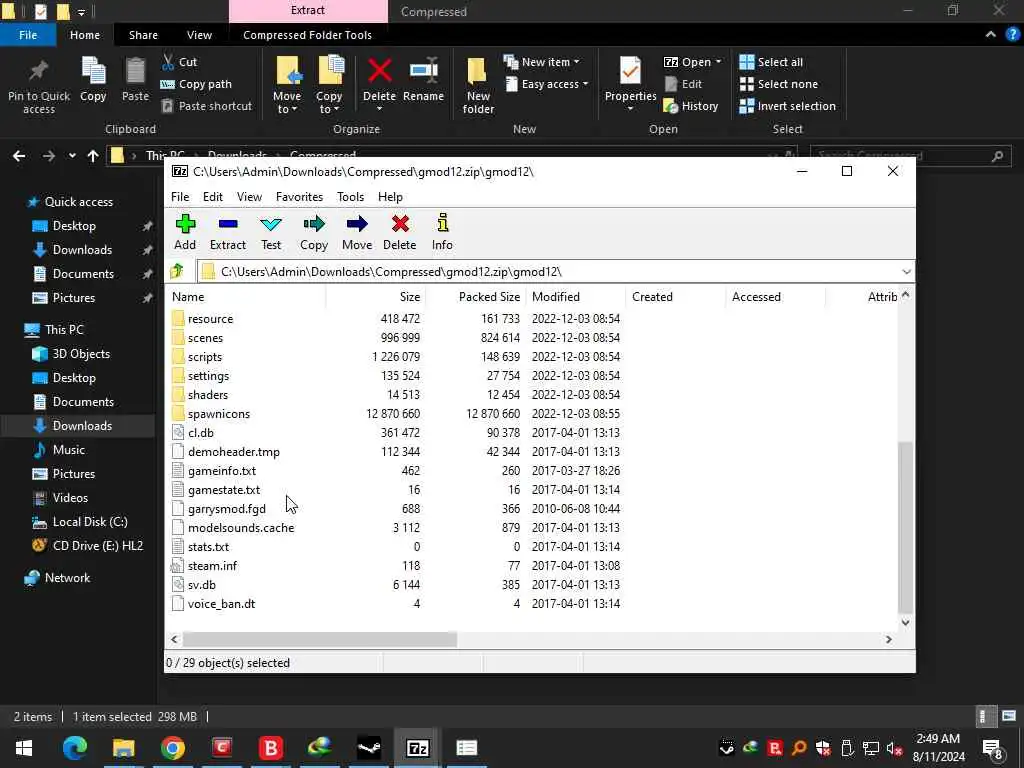This screenshot has width=1024, height=768.
Task: Click the 7-Zip horizontal scrollbar thumb
Action: pos(319,639)
